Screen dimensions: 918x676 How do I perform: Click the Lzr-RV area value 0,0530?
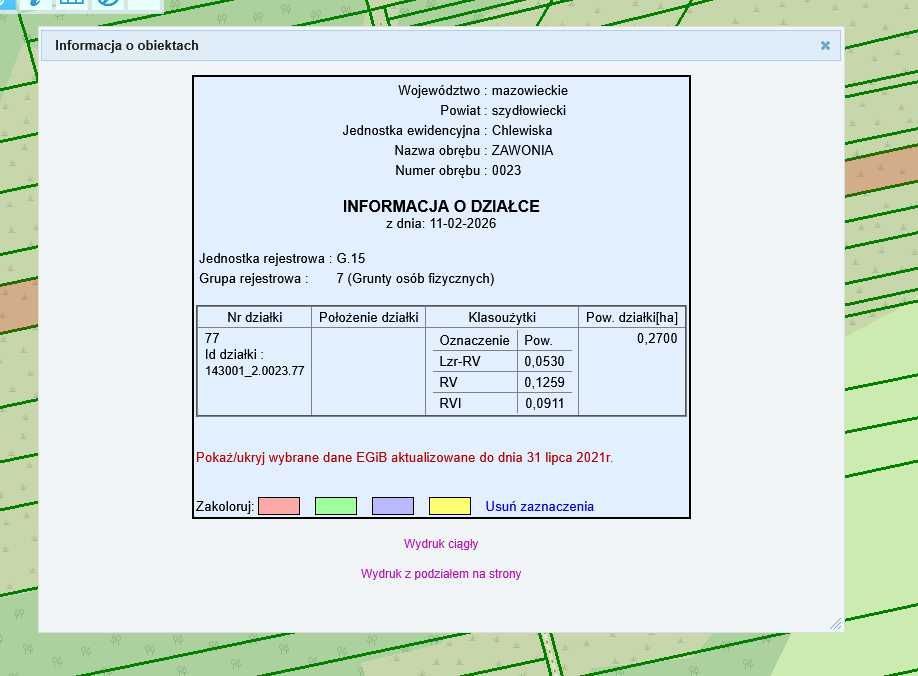click(x=544, y=362)
